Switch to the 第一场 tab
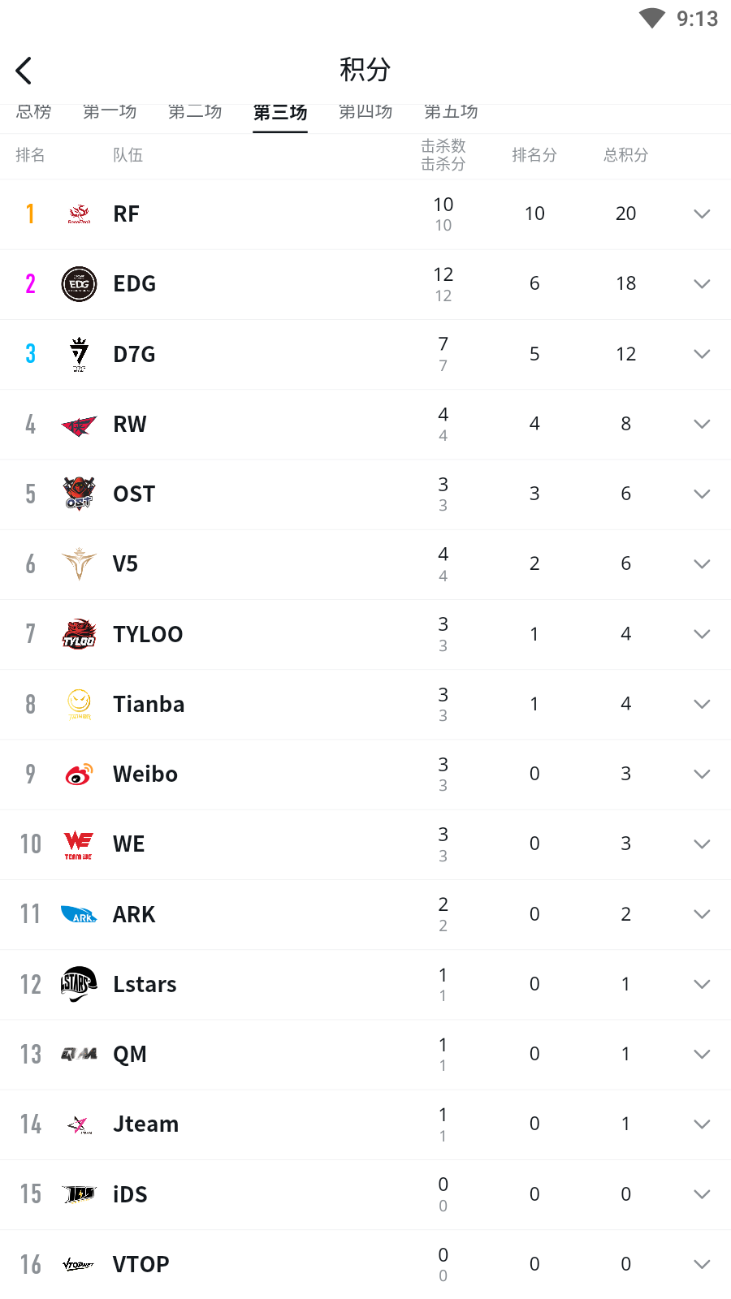The width and height of the screenshot is (731, 1299). tap(109, 113)
